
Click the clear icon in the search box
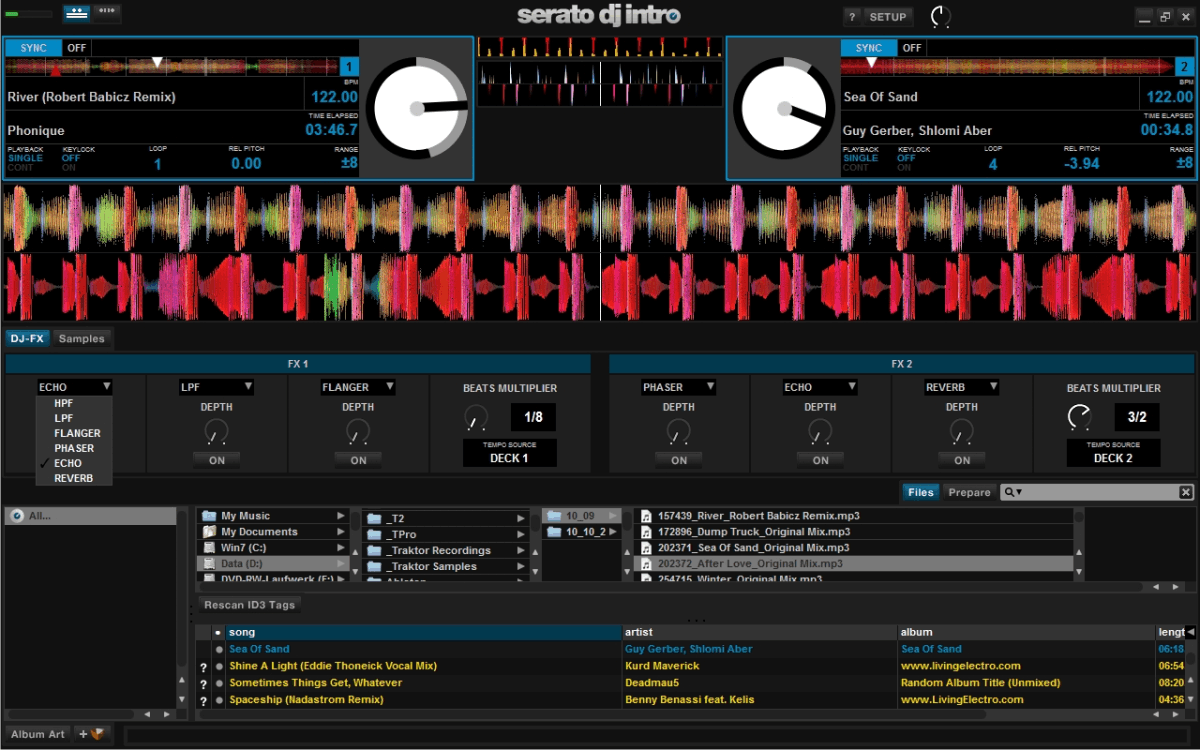(x=1185, y=492)
